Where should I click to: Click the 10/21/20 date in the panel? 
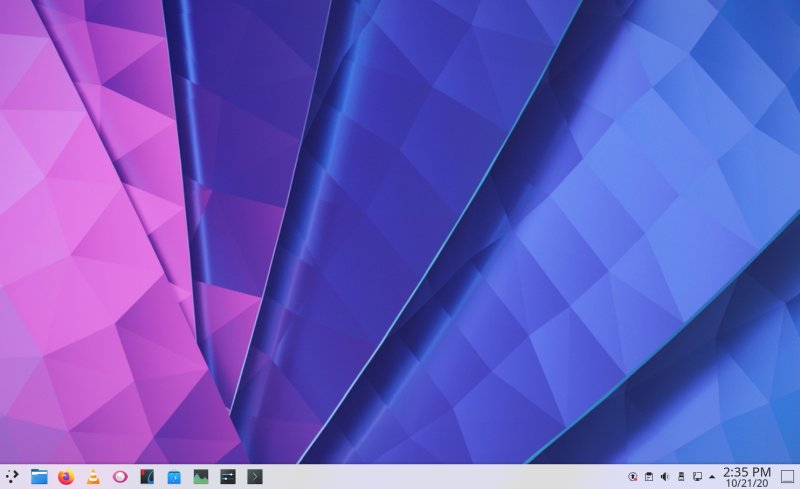746,483
